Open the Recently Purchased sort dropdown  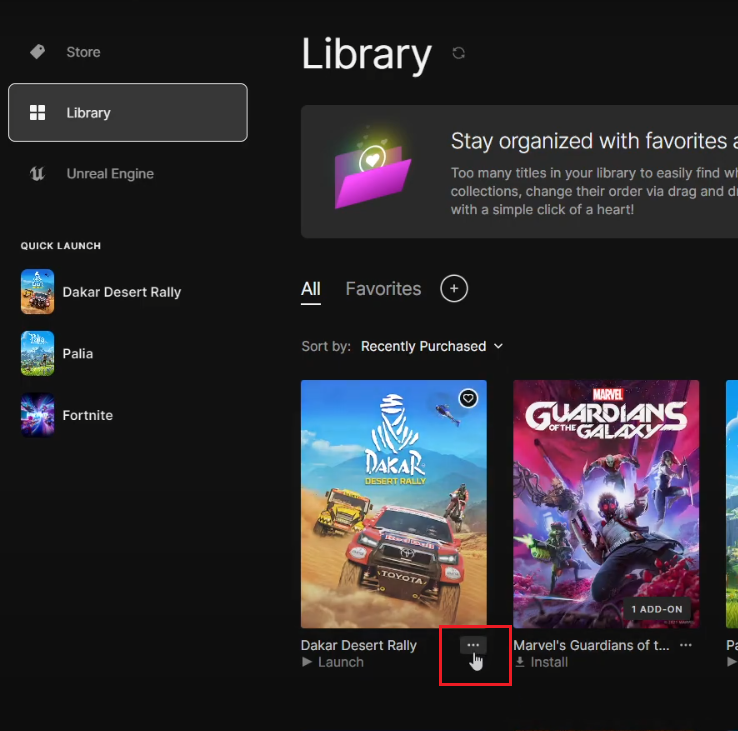432,346
